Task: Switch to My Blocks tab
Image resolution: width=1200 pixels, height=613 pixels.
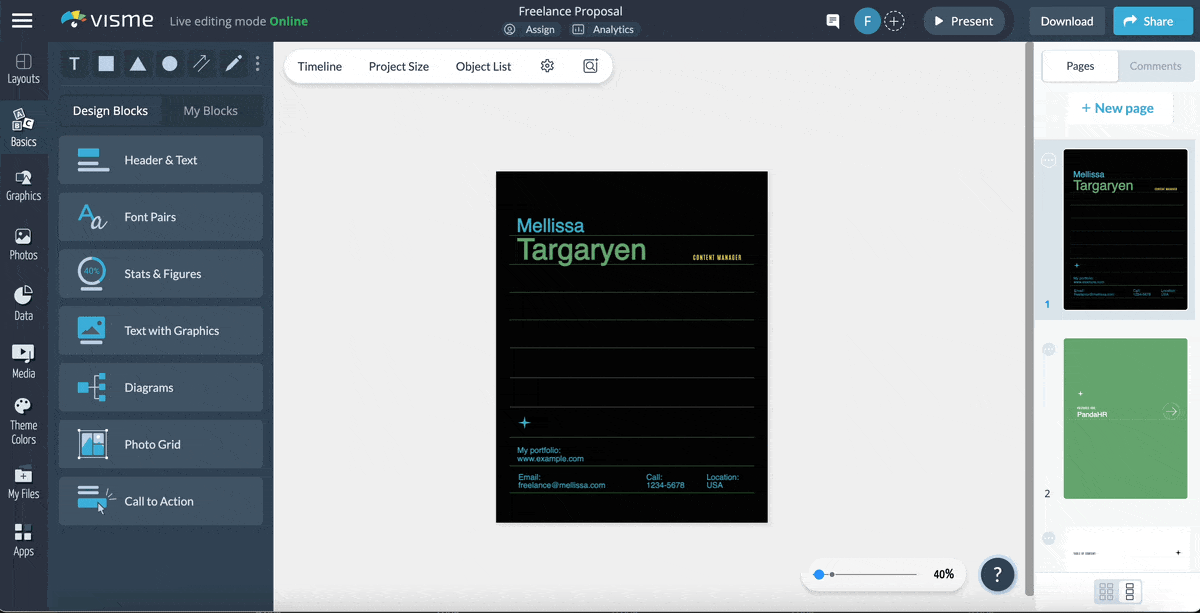Action: click(210, 111)
